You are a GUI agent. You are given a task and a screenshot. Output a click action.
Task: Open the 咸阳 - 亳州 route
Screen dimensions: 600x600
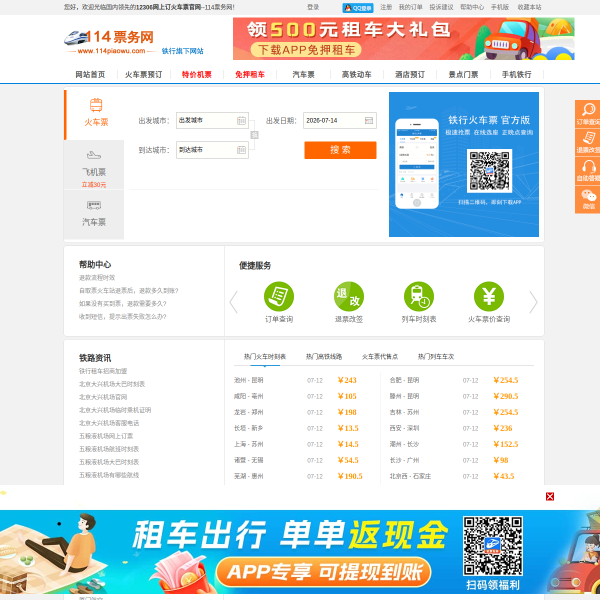point(249,396)
